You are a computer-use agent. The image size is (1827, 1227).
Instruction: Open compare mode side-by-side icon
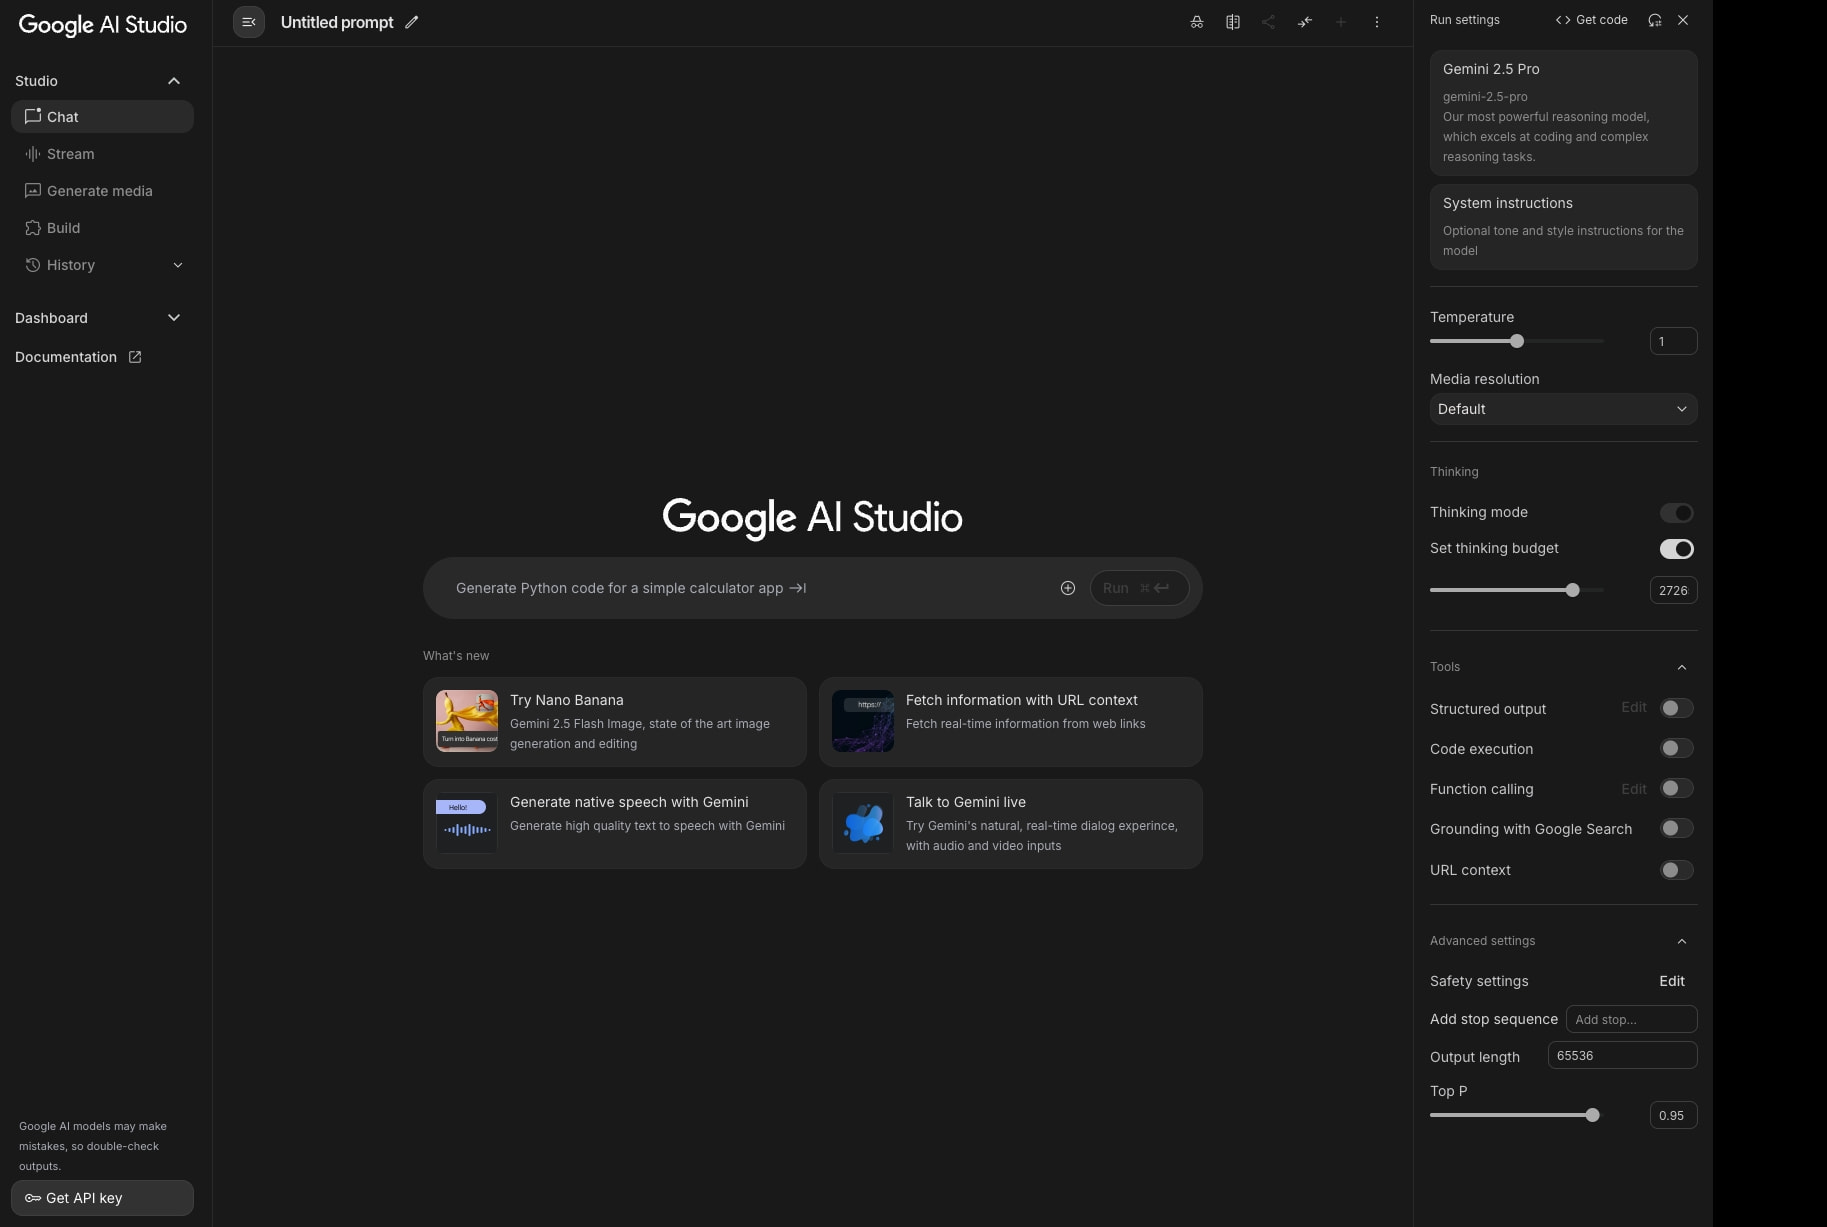coord(1233,22)
